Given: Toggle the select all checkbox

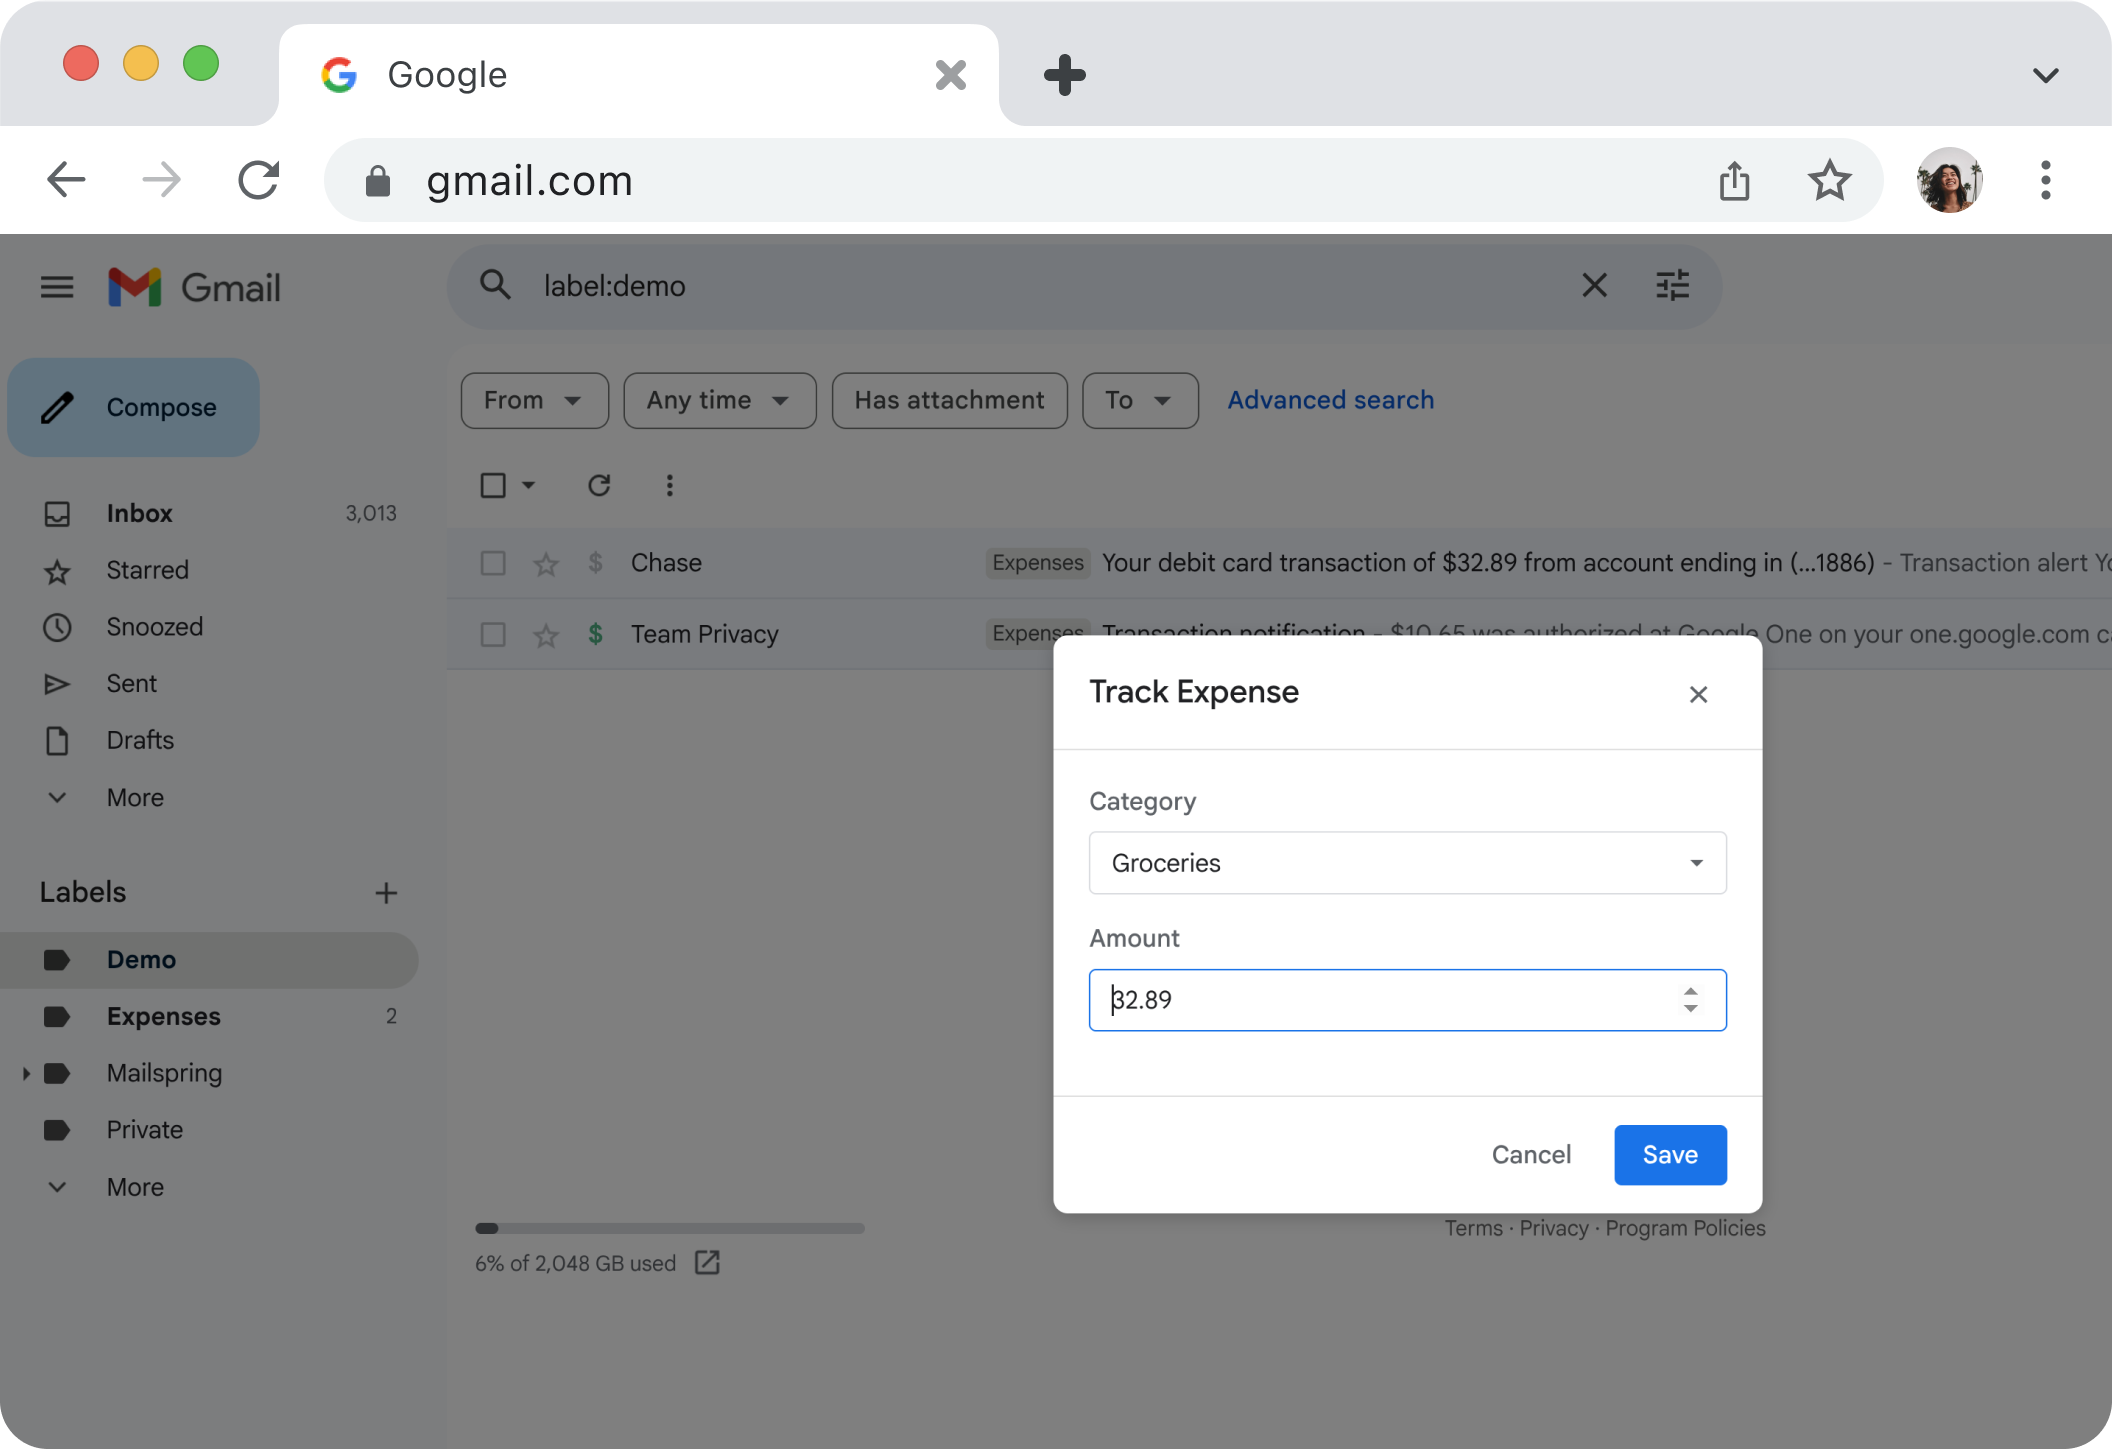Looking at the screenshot, I should coord(493,486).
